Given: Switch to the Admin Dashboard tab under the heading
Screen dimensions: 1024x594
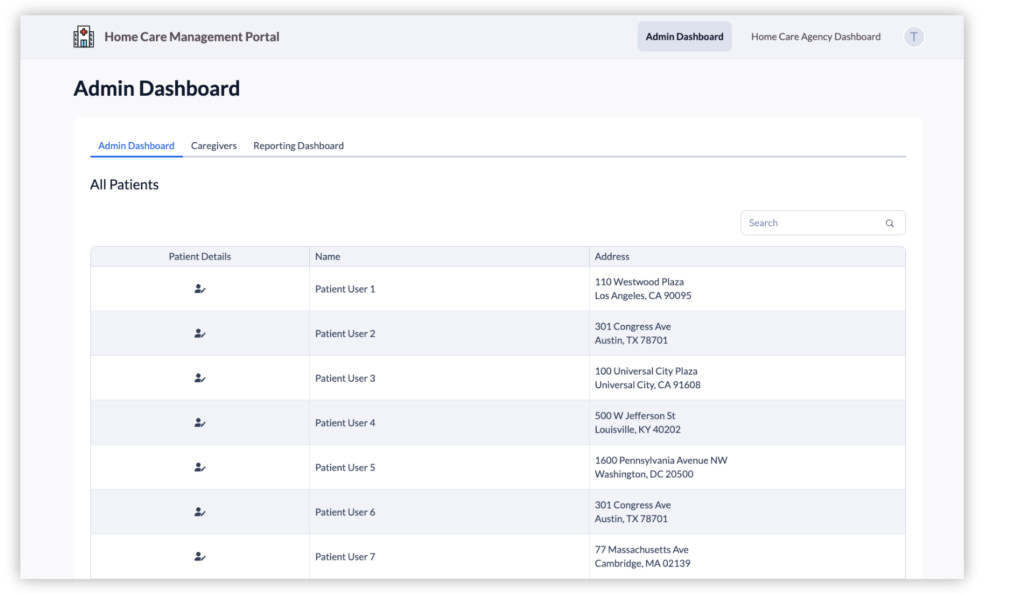Looking at the screenshot, I should coord(136,146).
